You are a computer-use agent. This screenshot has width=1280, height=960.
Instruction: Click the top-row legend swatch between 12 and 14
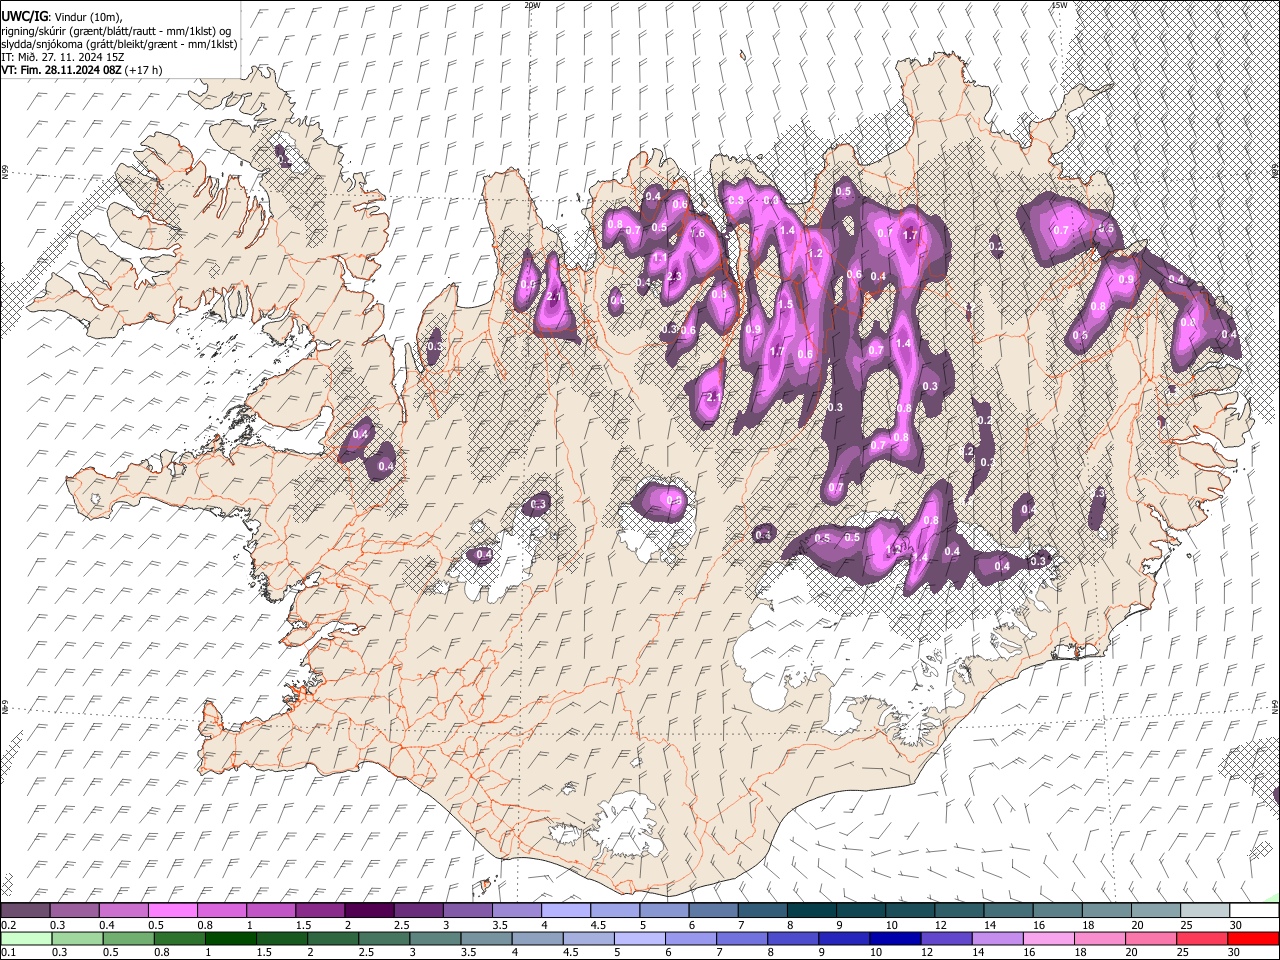point(958,910)
